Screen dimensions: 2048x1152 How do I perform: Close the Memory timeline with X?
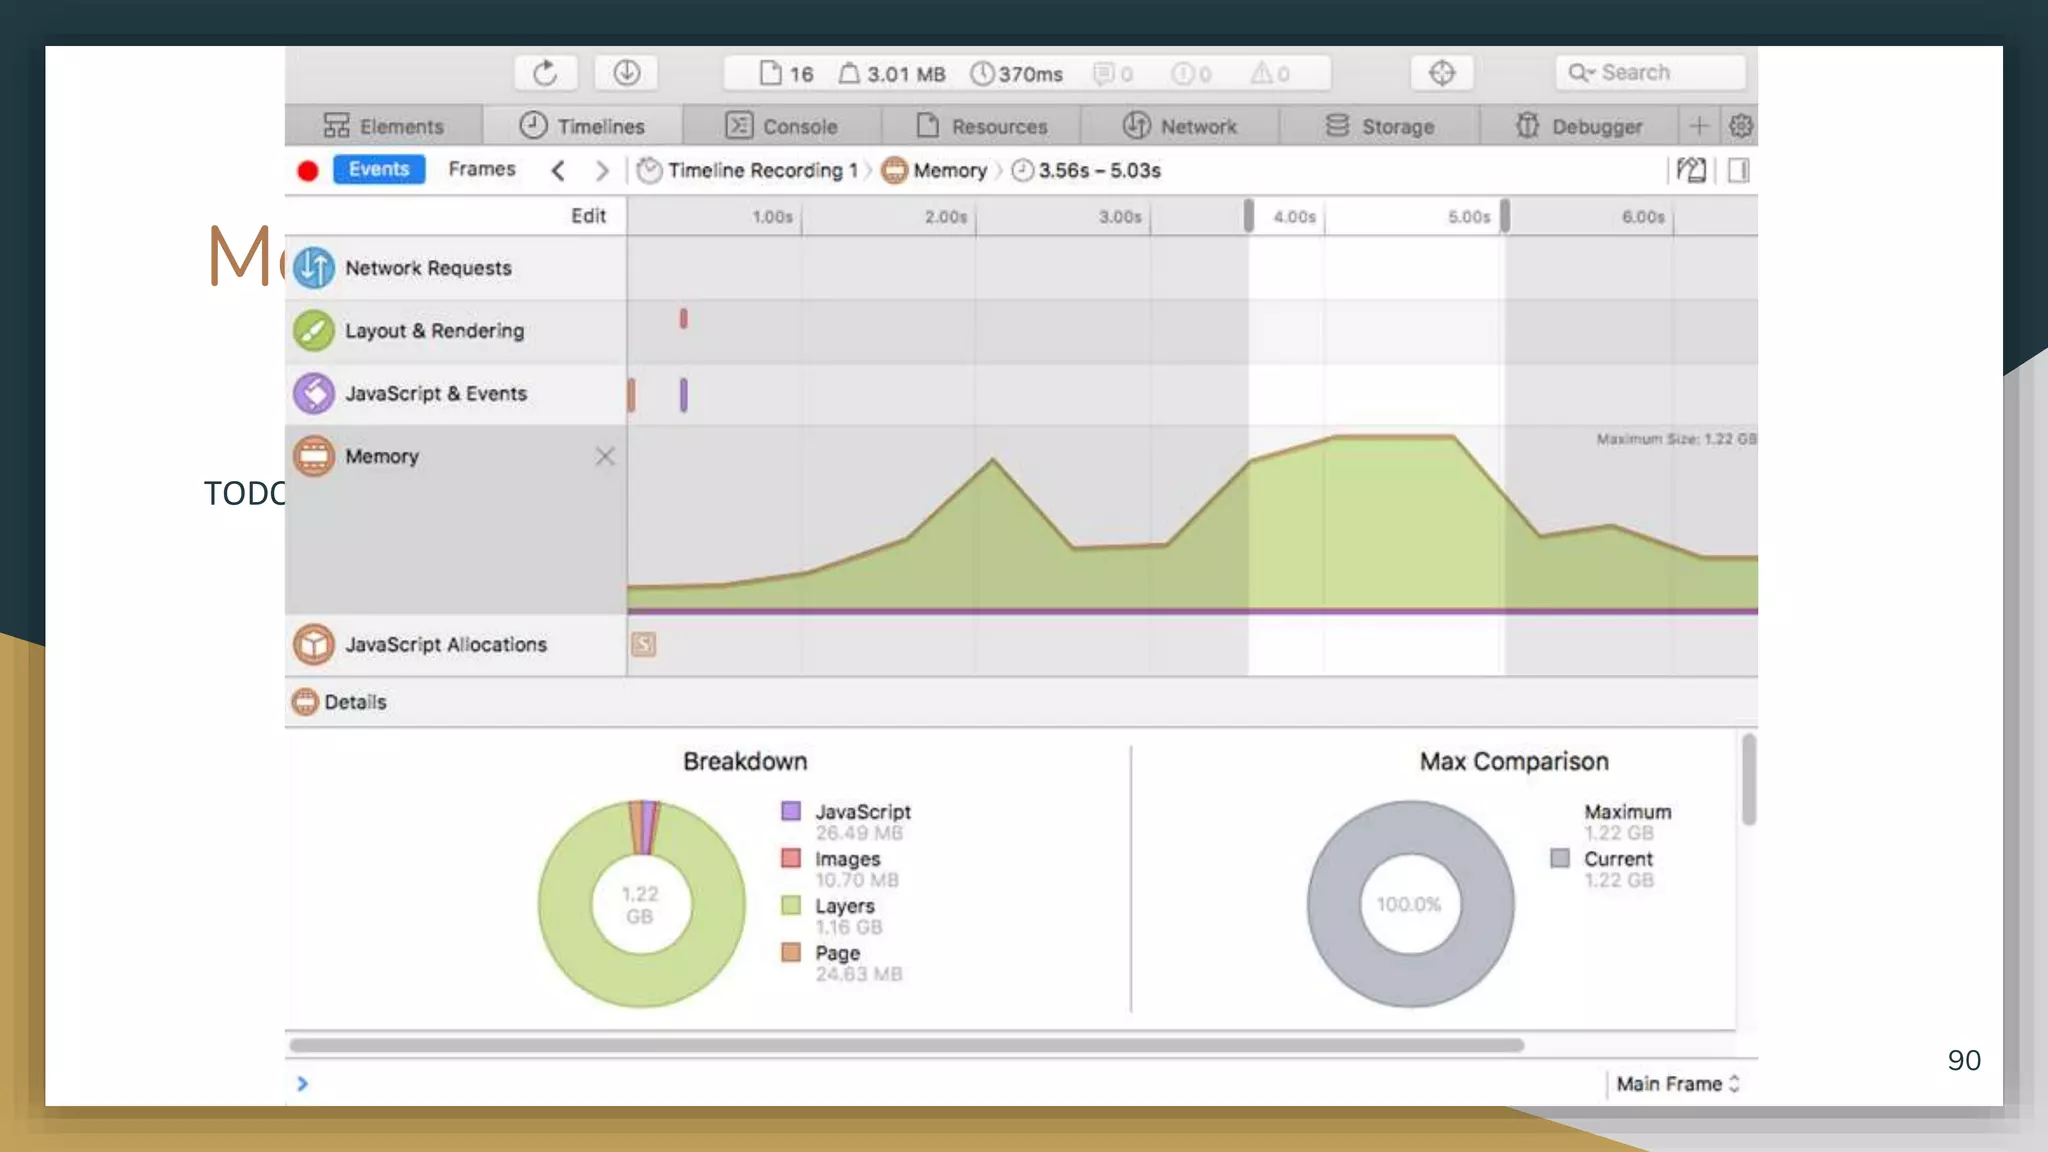[x=605, y=457]
